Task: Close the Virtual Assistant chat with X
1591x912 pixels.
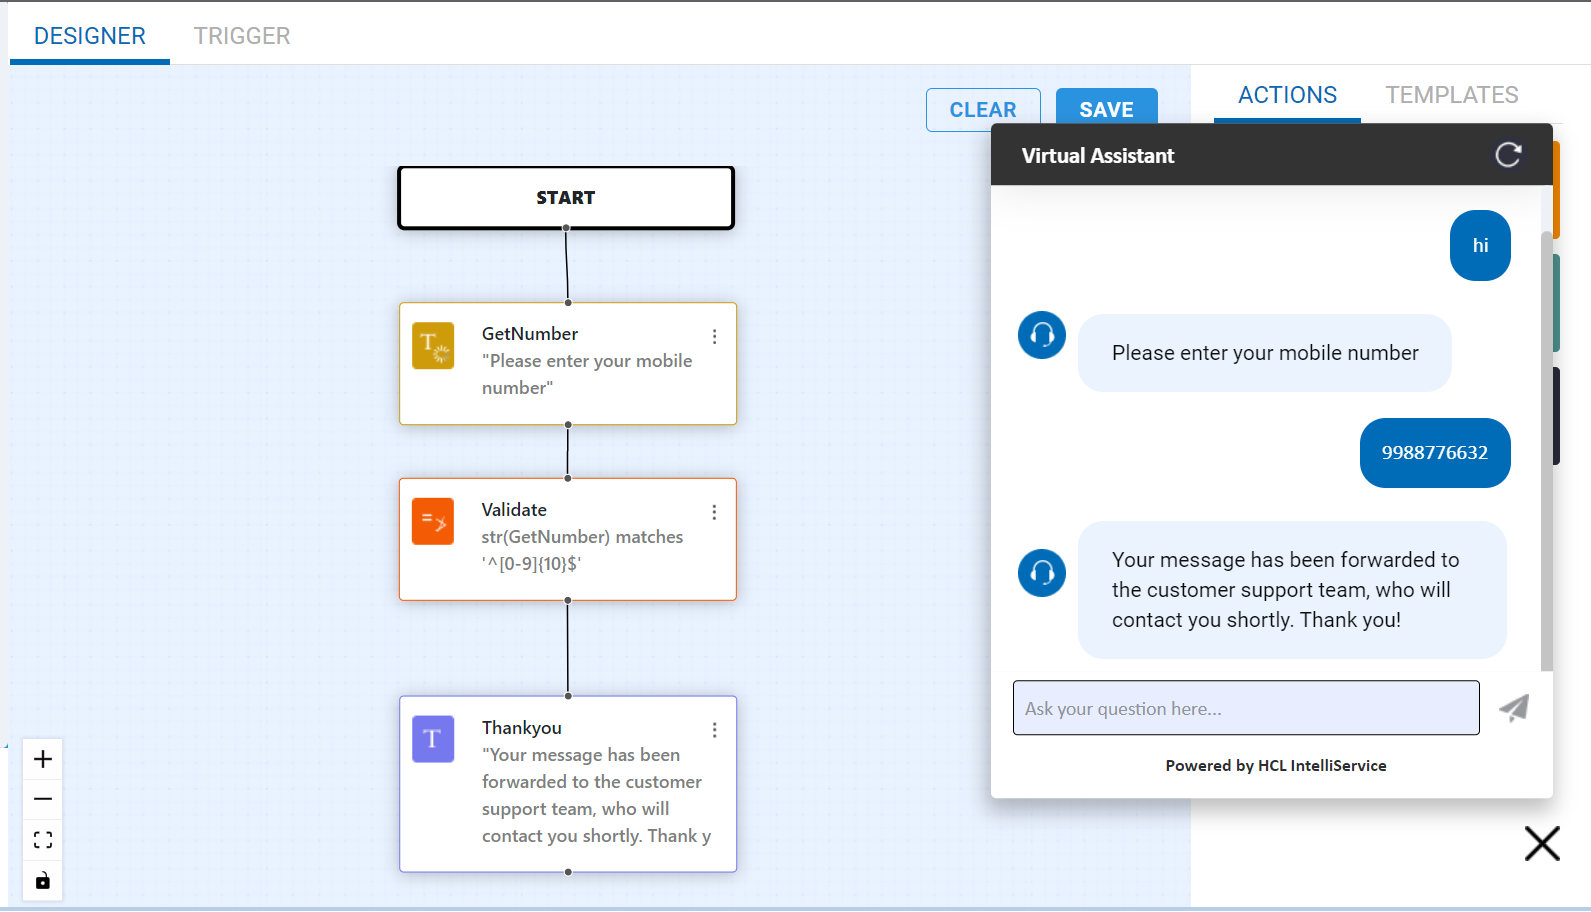Action: (x=1542, y=844)
